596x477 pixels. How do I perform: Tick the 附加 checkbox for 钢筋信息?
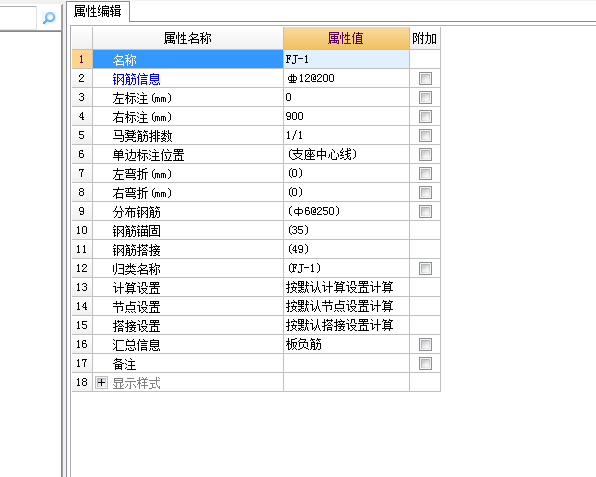point(425,78)
